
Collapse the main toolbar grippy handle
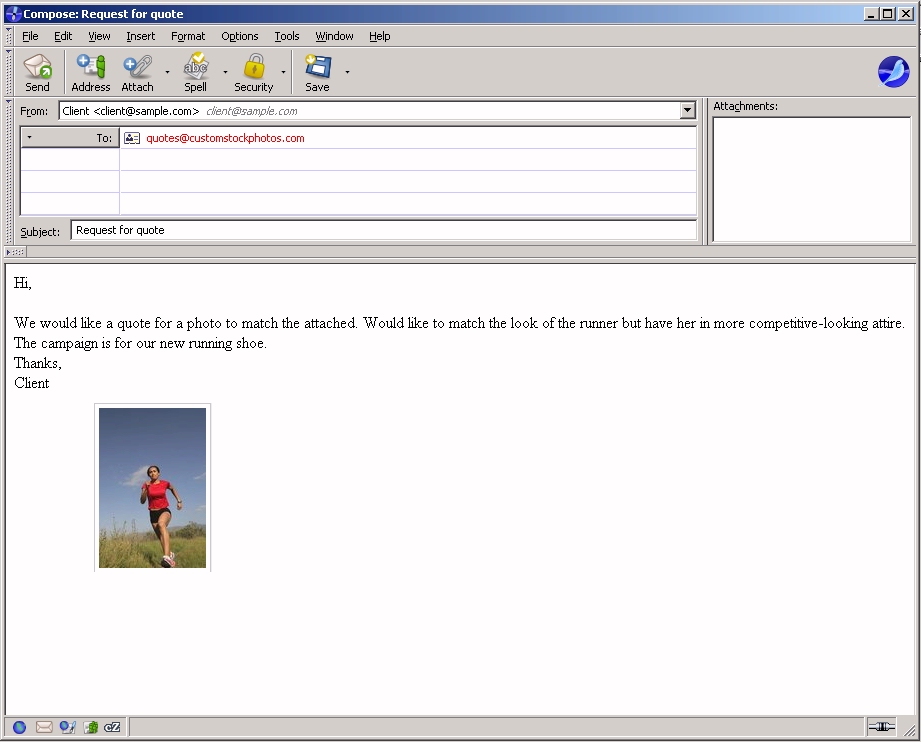[x=8, y=72]
